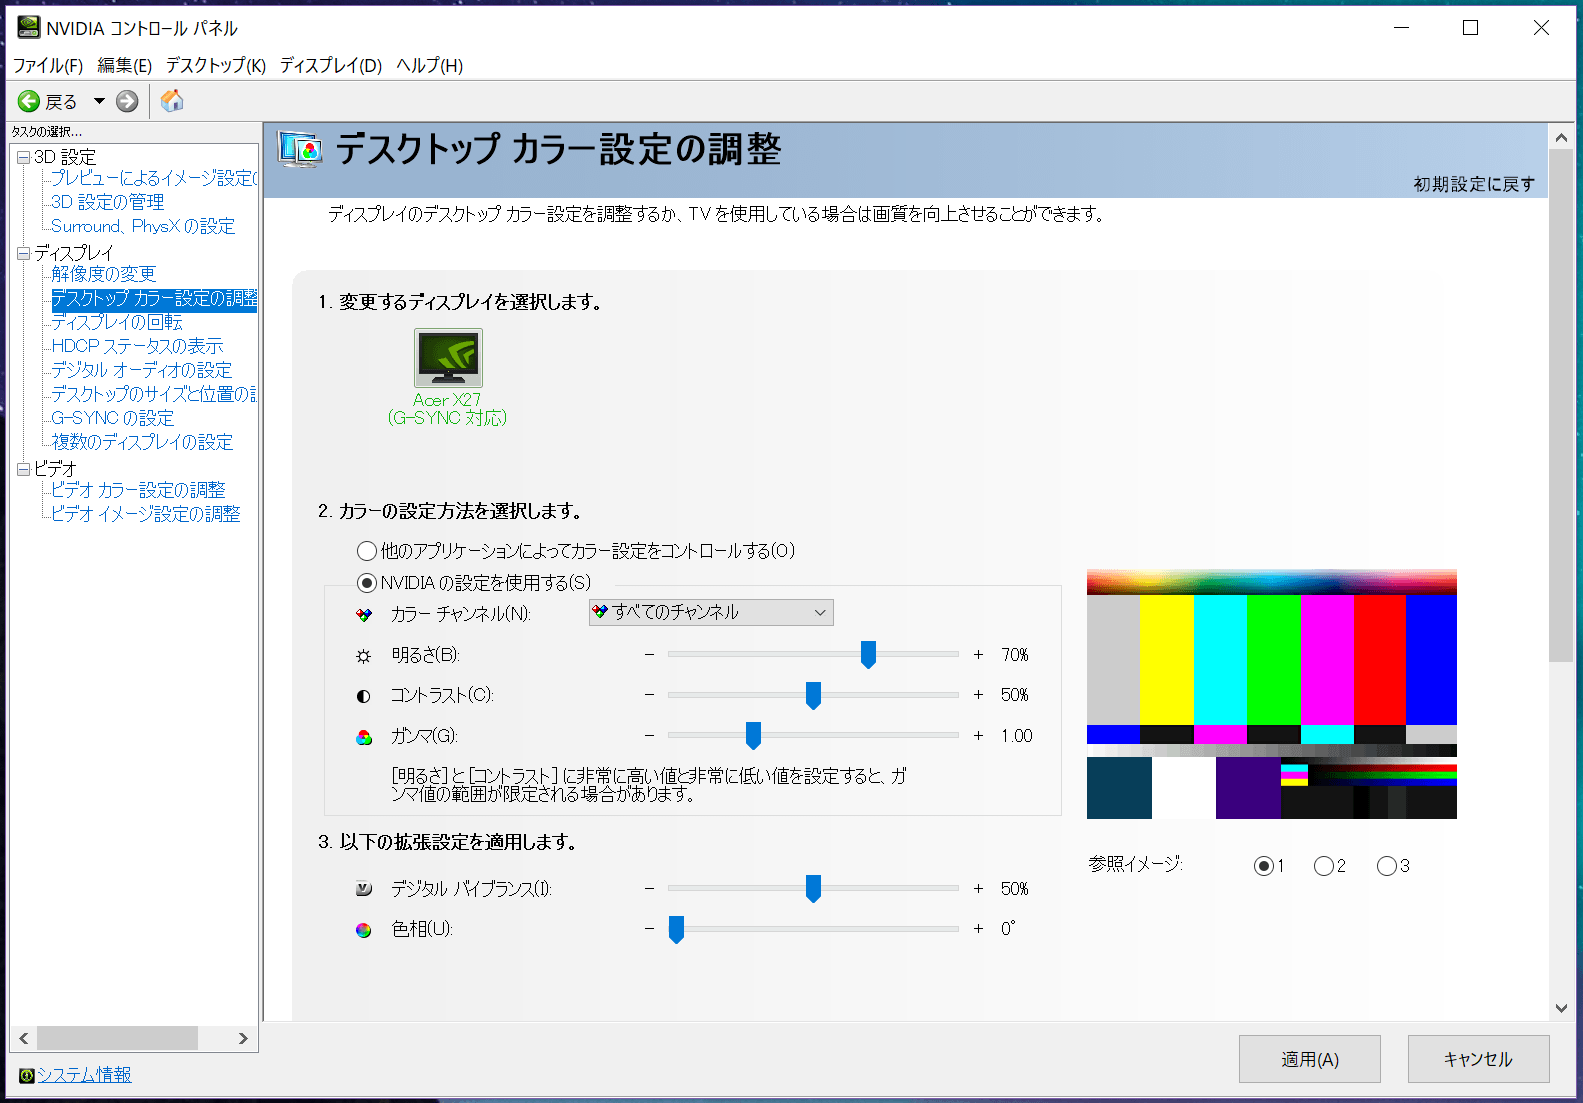Click the digital vibrance icon
This screenshot has height=1103, width=1583.
[x=364, y=889]
